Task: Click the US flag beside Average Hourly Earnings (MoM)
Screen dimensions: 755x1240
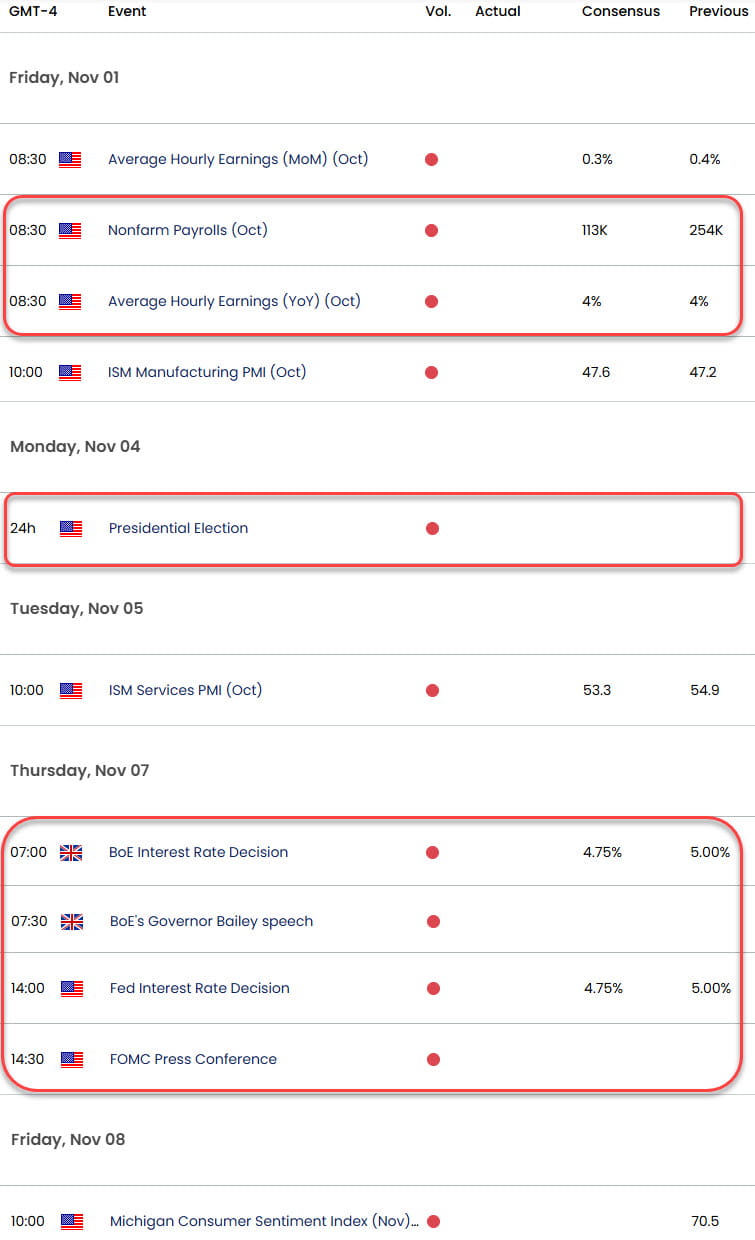Action: tap(71, 159)
